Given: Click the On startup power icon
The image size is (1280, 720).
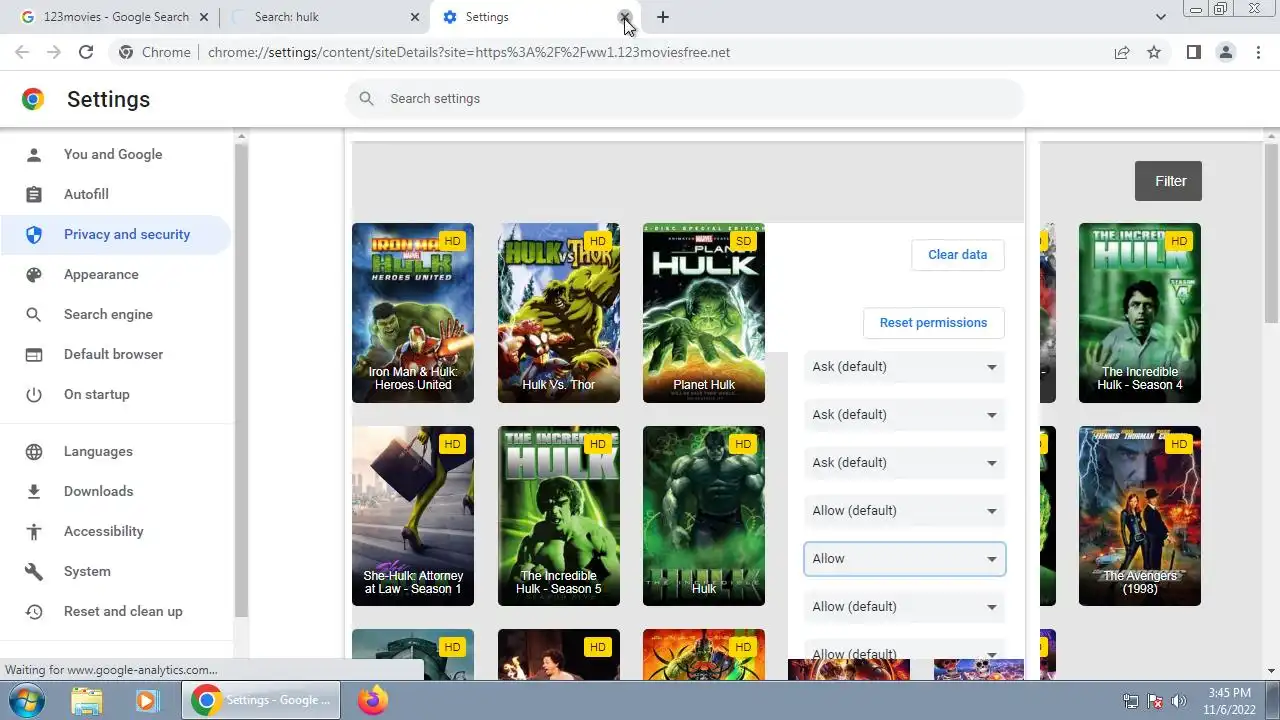Looking at the screenshot, I should coord(34,394).
